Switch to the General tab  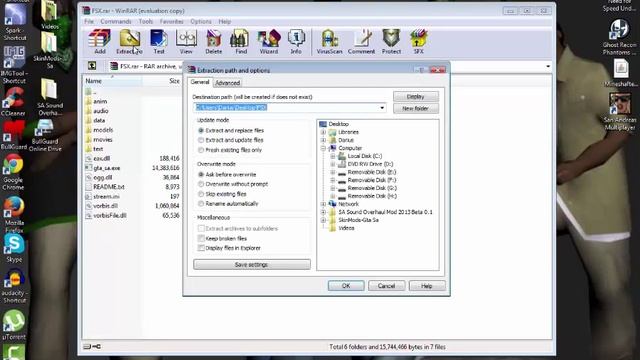[200, 82]
